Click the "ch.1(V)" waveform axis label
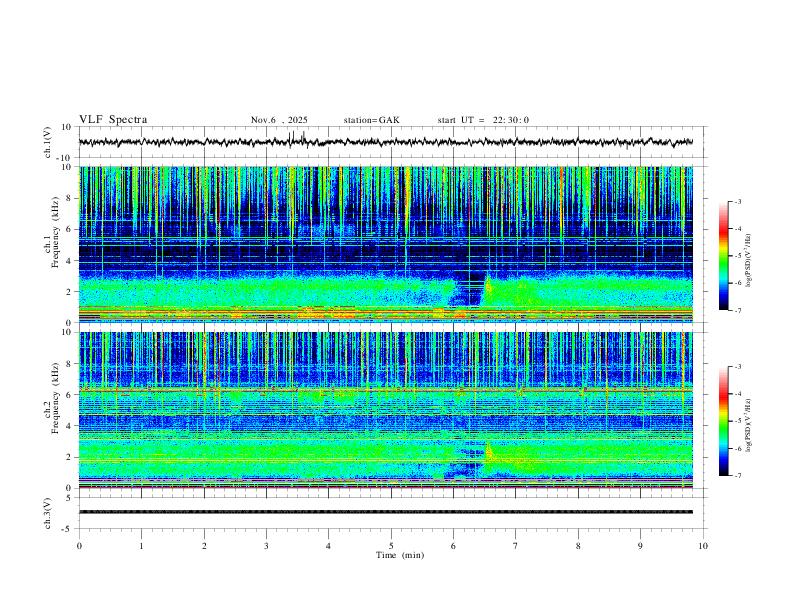 click(49, 143)
